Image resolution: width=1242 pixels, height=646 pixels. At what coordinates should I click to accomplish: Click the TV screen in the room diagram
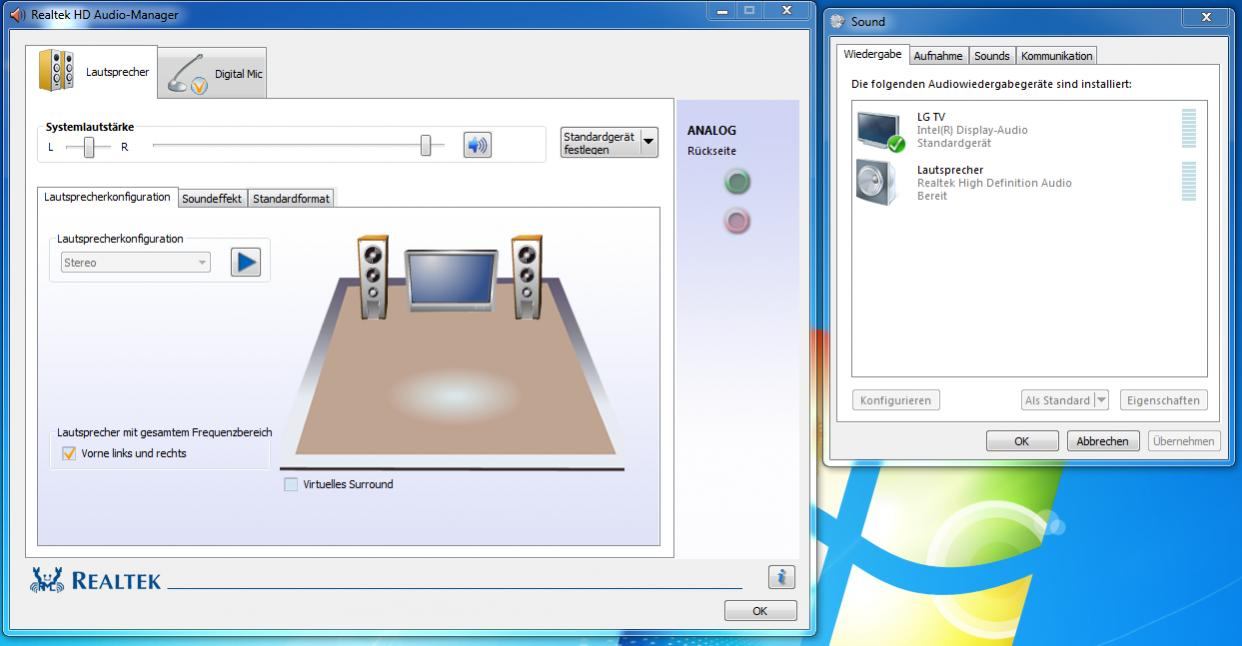450,282
